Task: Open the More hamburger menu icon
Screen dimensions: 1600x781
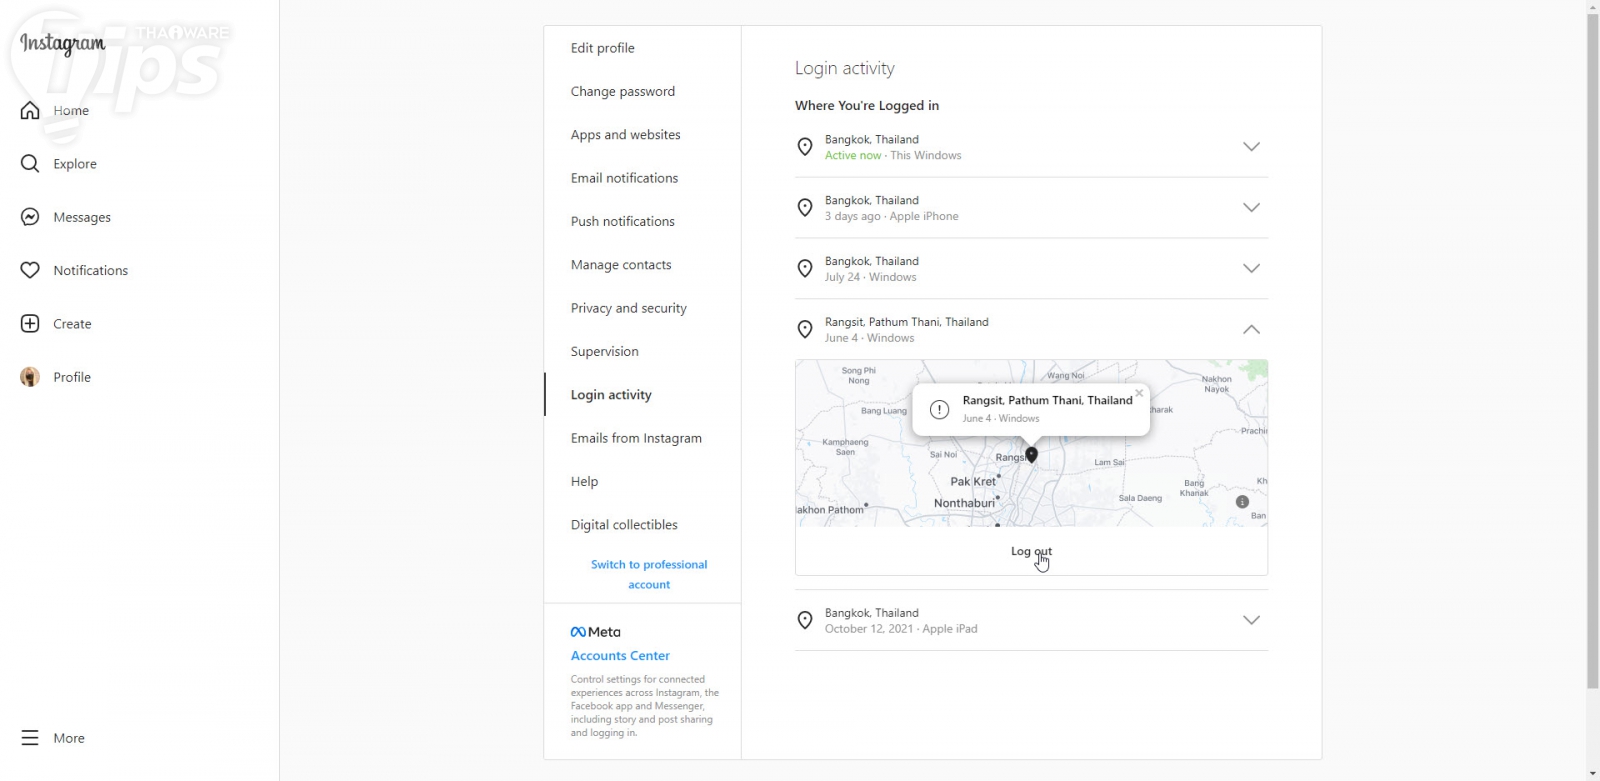Action: tap(30, 738)
